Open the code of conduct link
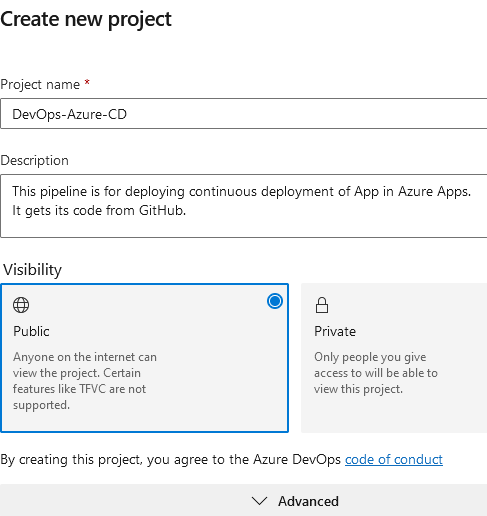Screen dimensions: 487x516 pos(394,459)
